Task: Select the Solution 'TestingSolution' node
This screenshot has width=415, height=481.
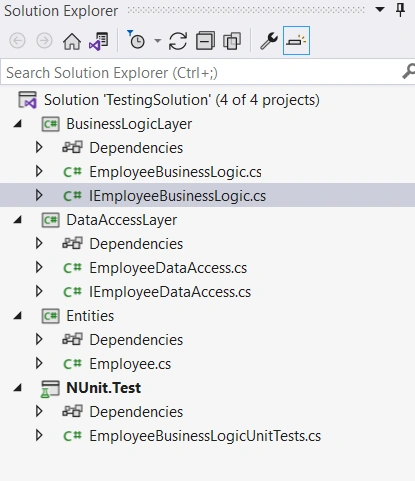Action: click(182, 100)
